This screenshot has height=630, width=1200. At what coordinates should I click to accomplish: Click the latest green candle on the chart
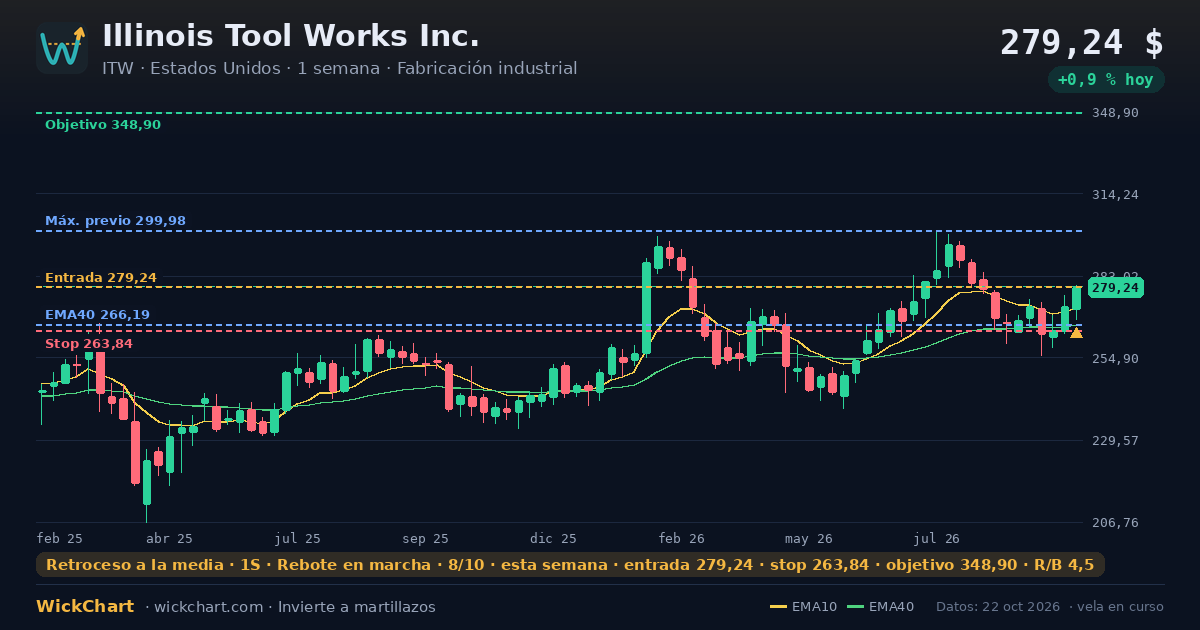click(1077, 297)
